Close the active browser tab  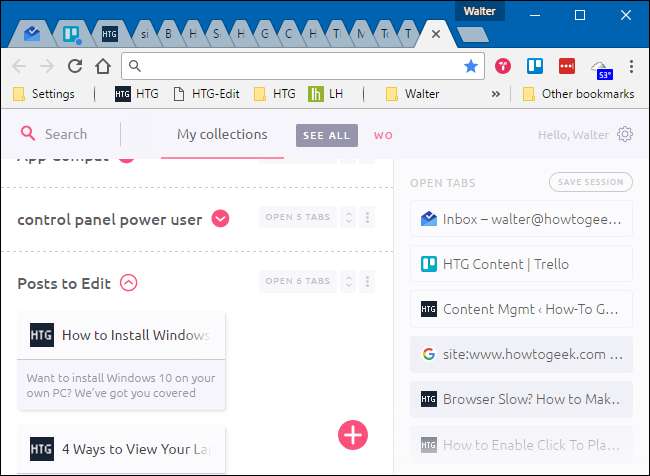tap(436, 34)
